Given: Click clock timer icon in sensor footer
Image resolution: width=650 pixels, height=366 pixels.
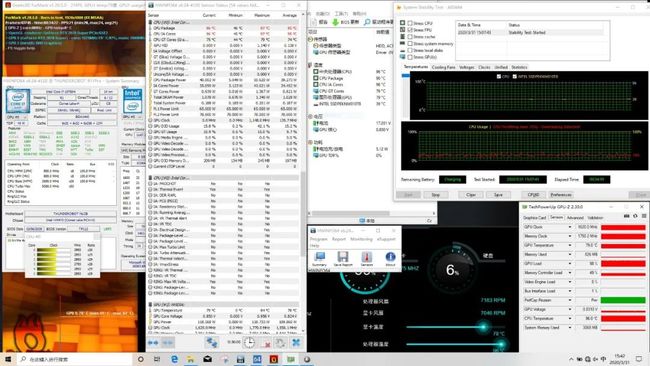Looking at the screenshot, I should (x=249, y=342).
